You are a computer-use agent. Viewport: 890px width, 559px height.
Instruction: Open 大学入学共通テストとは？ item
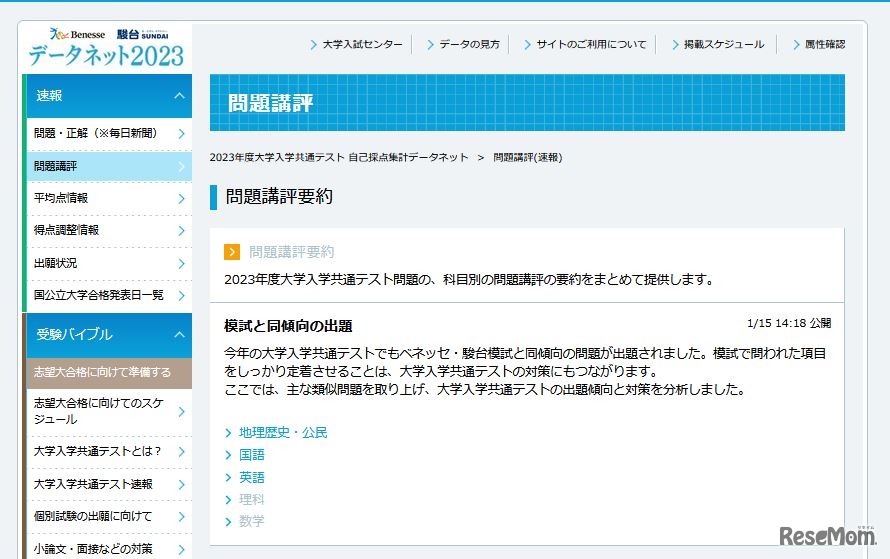click(110, 452)
